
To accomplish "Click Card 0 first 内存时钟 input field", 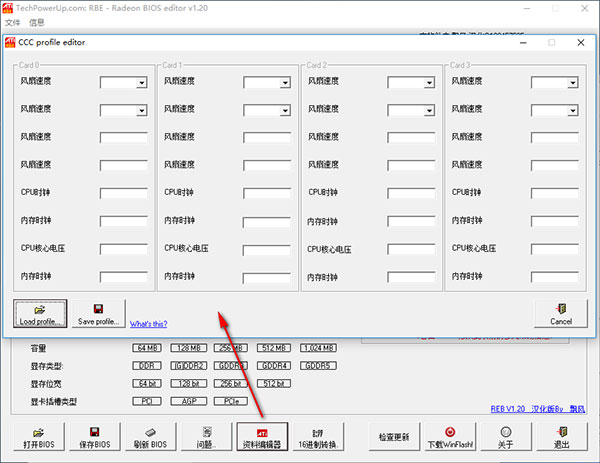I will pyautogui.click(x=124, y=221).
